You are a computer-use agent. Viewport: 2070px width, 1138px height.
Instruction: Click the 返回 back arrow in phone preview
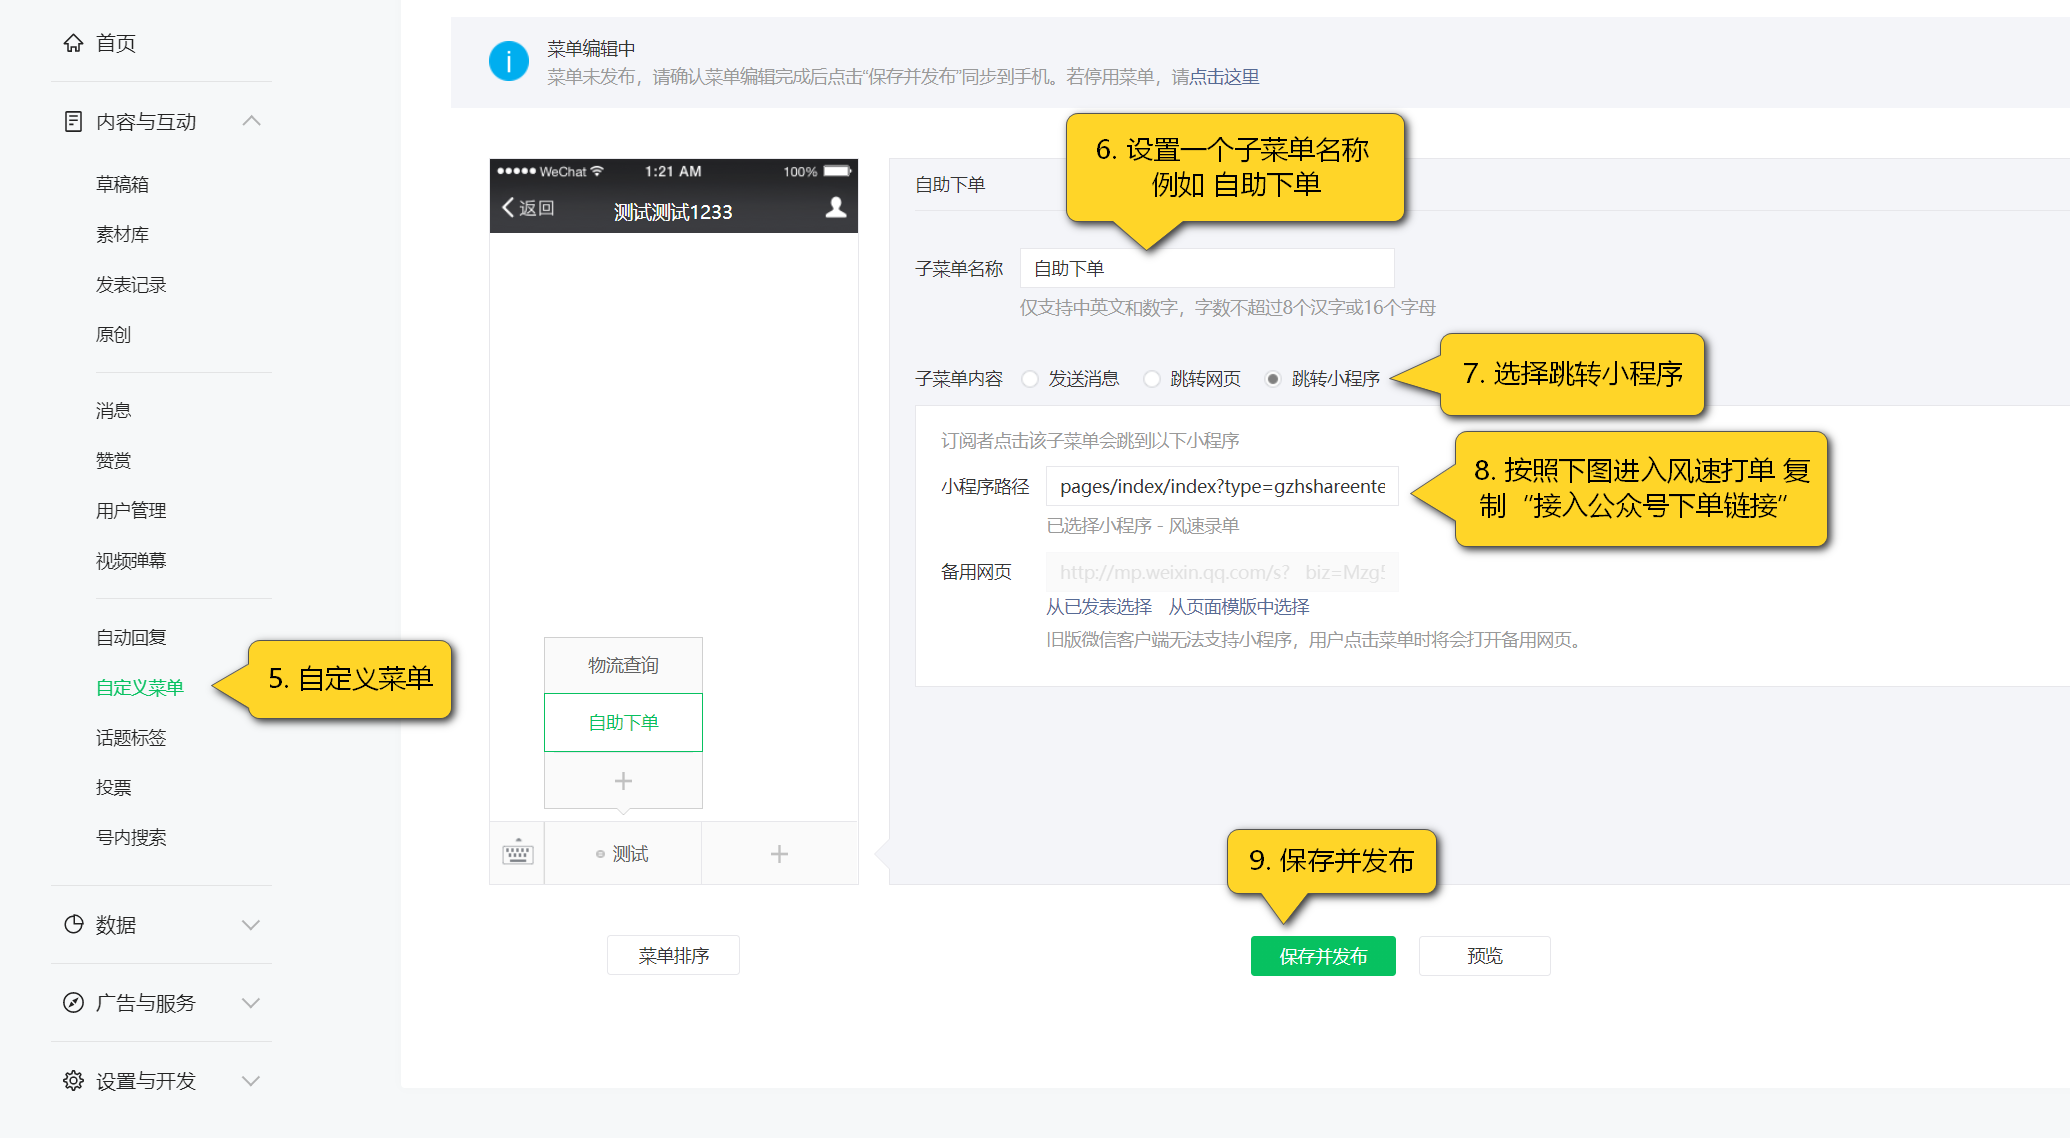[508, 207]
